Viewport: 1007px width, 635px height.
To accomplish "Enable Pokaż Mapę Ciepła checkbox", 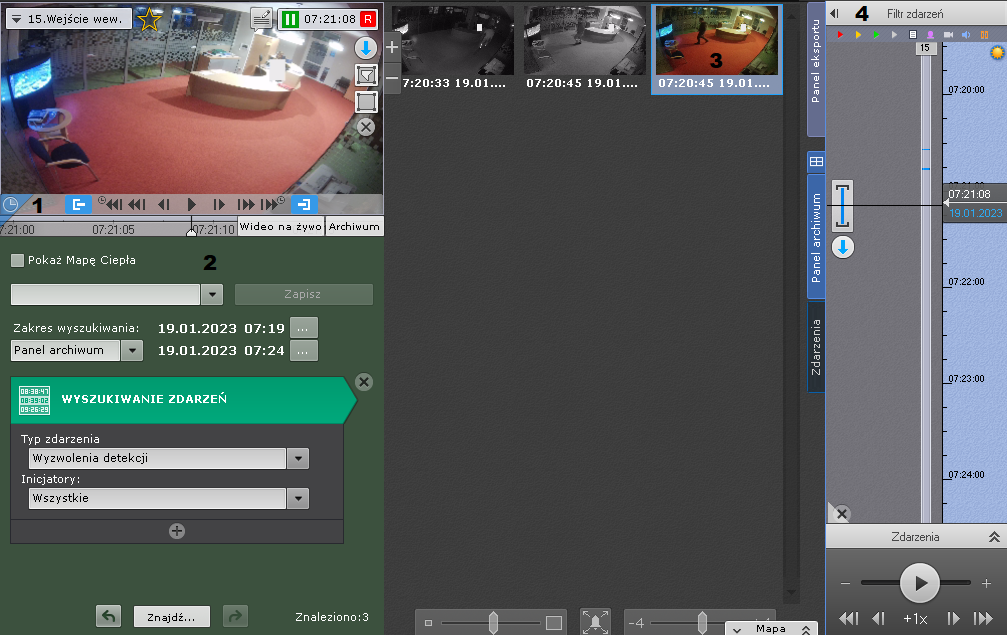I will click(x=17, y=260).
